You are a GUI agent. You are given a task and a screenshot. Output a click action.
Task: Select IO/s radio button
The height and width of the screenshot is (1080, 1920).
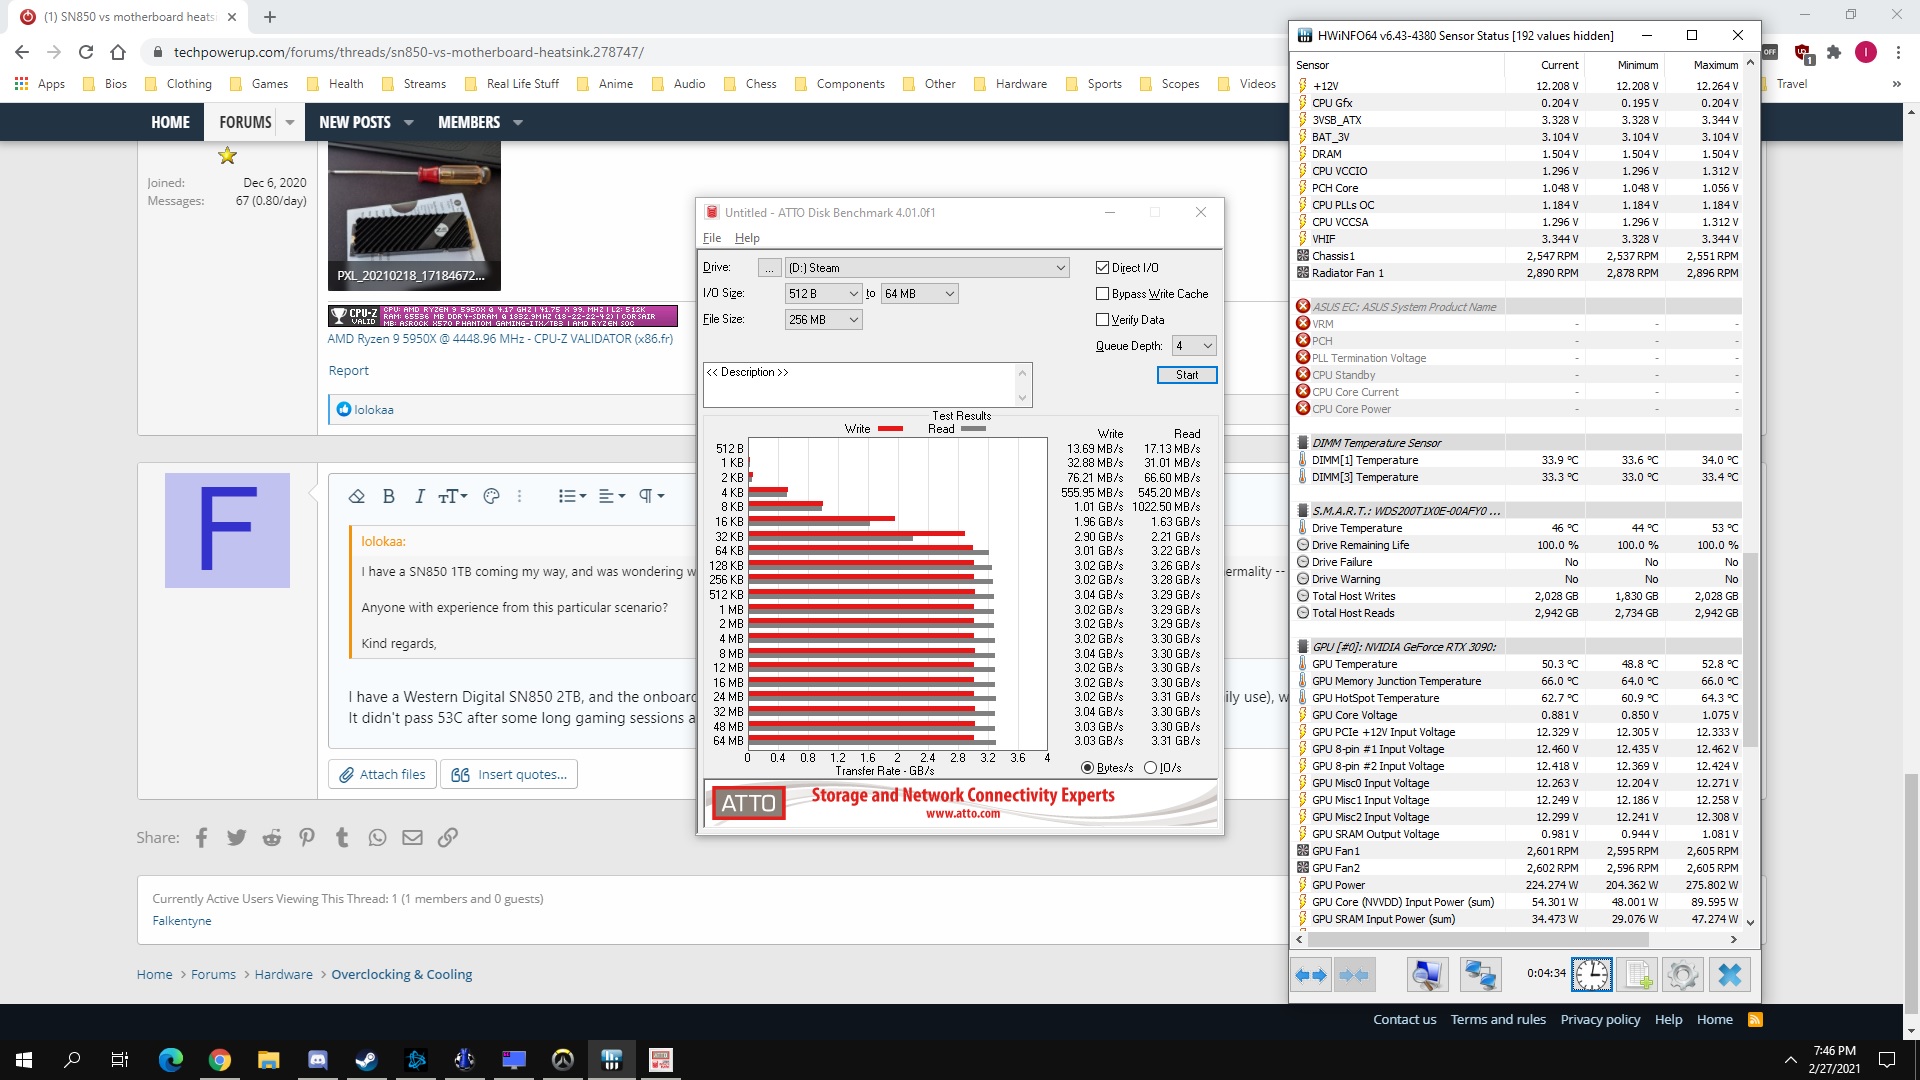point(1150,768)
